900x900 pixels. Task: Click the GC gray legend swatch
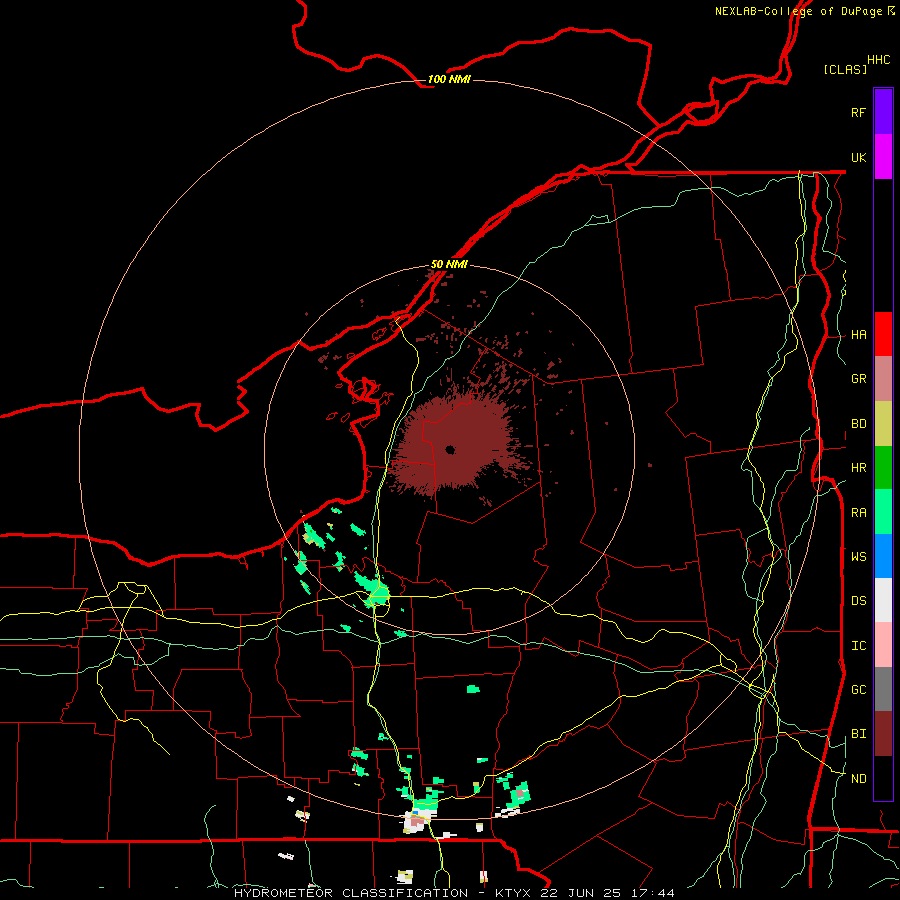883,689
